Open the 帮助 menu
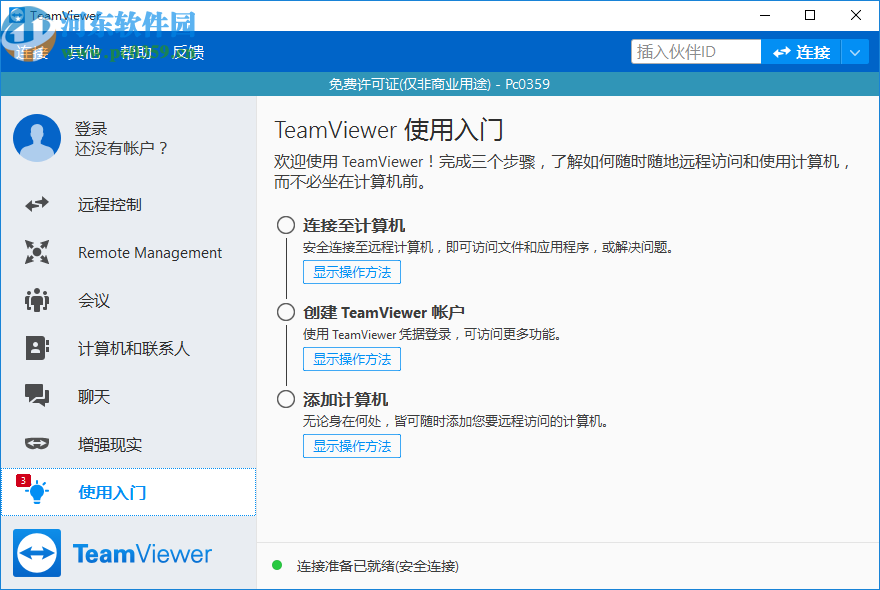Viewport: 880px width, 590px height. [x=137, y=52]
